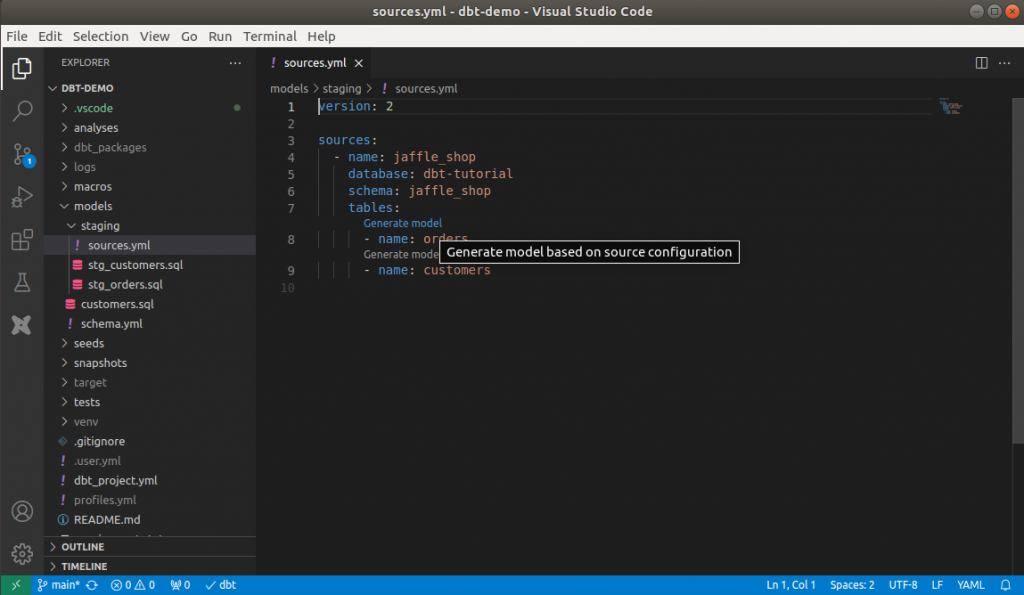This screenshot has height=595, width=1024.
Task: Go to line via Ln 1, Col 1
Action: click(790, 585)
